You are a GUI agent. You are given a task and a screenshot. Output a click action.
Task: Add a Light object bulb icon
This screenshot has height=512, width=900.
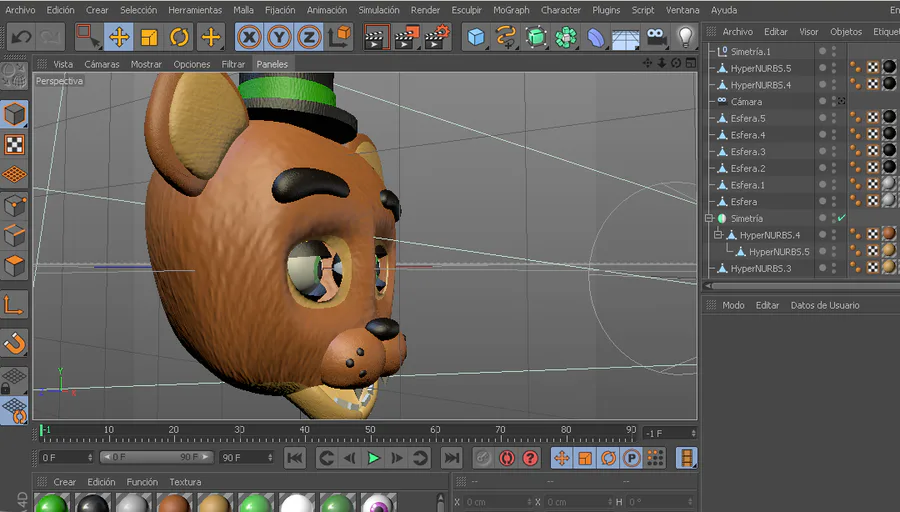pyautogui.click(x=685, y=37)
